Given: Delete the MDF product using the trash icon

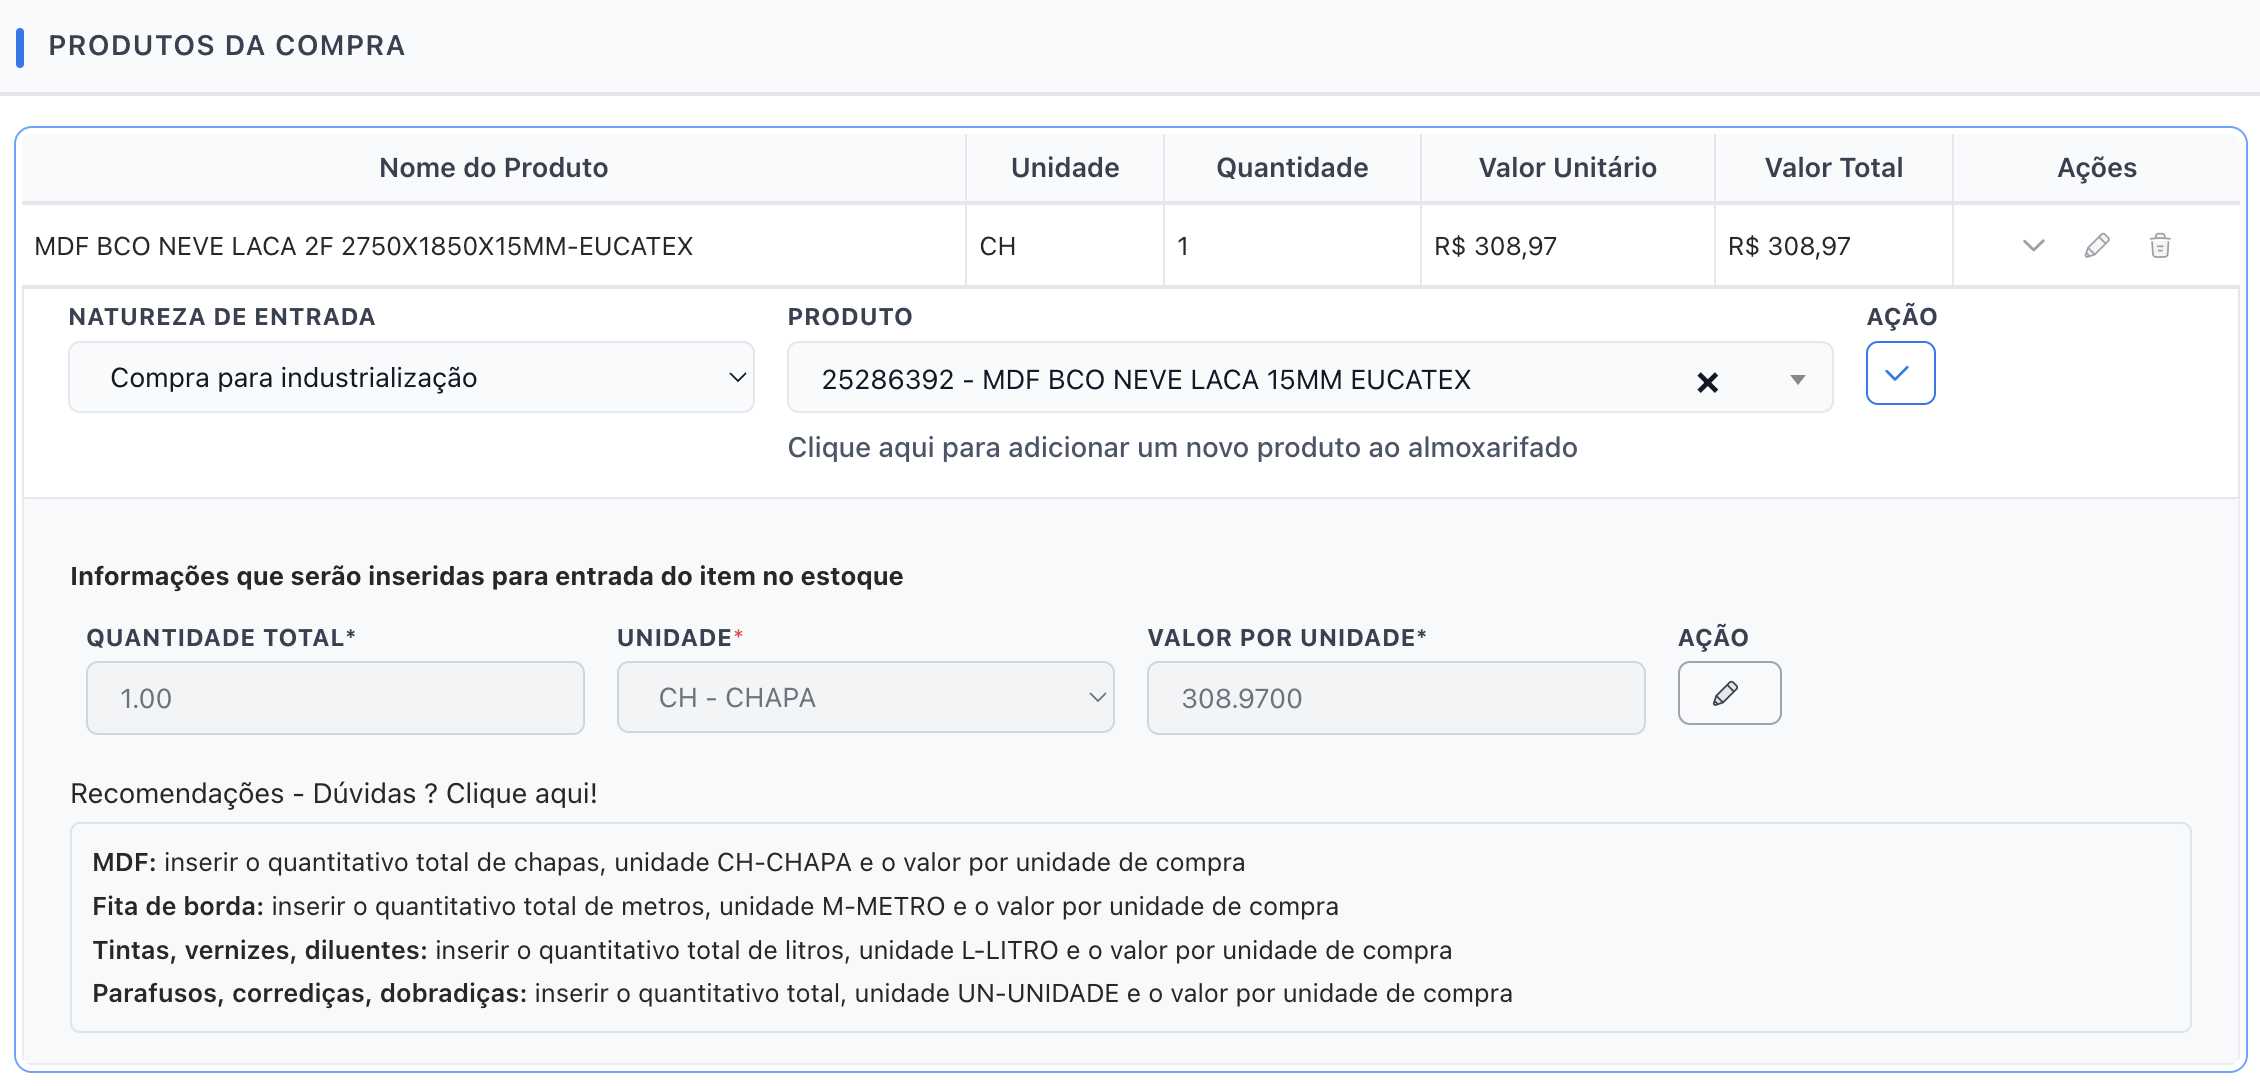Looking at the screenshot, I should tap(2160, 246).
